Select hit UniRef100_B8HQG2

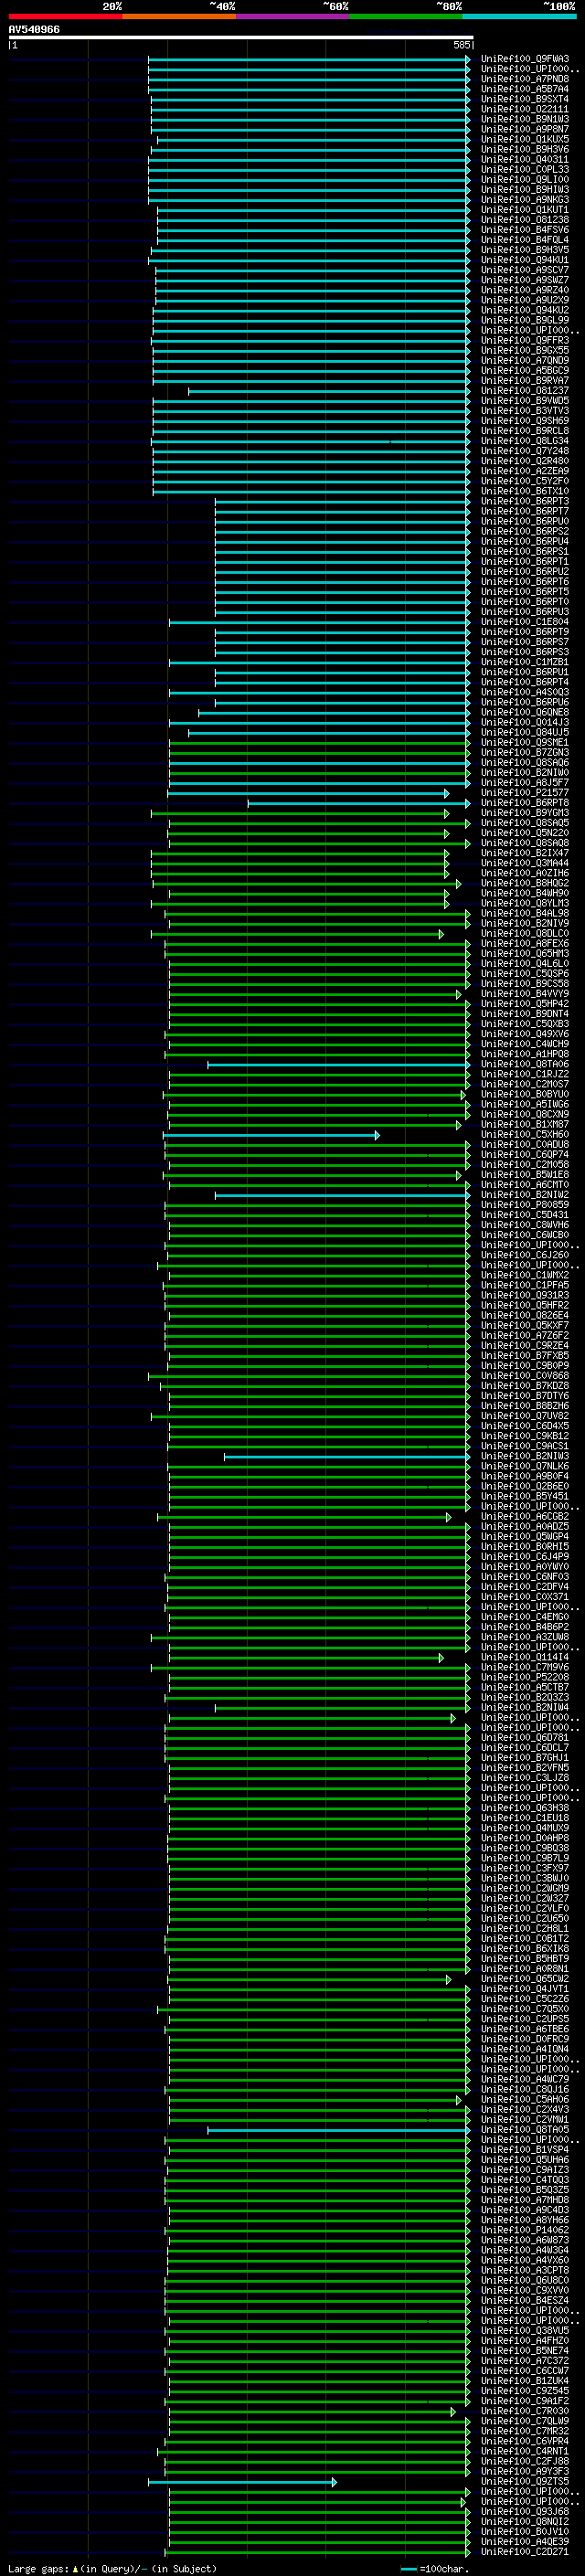(525, 883)
